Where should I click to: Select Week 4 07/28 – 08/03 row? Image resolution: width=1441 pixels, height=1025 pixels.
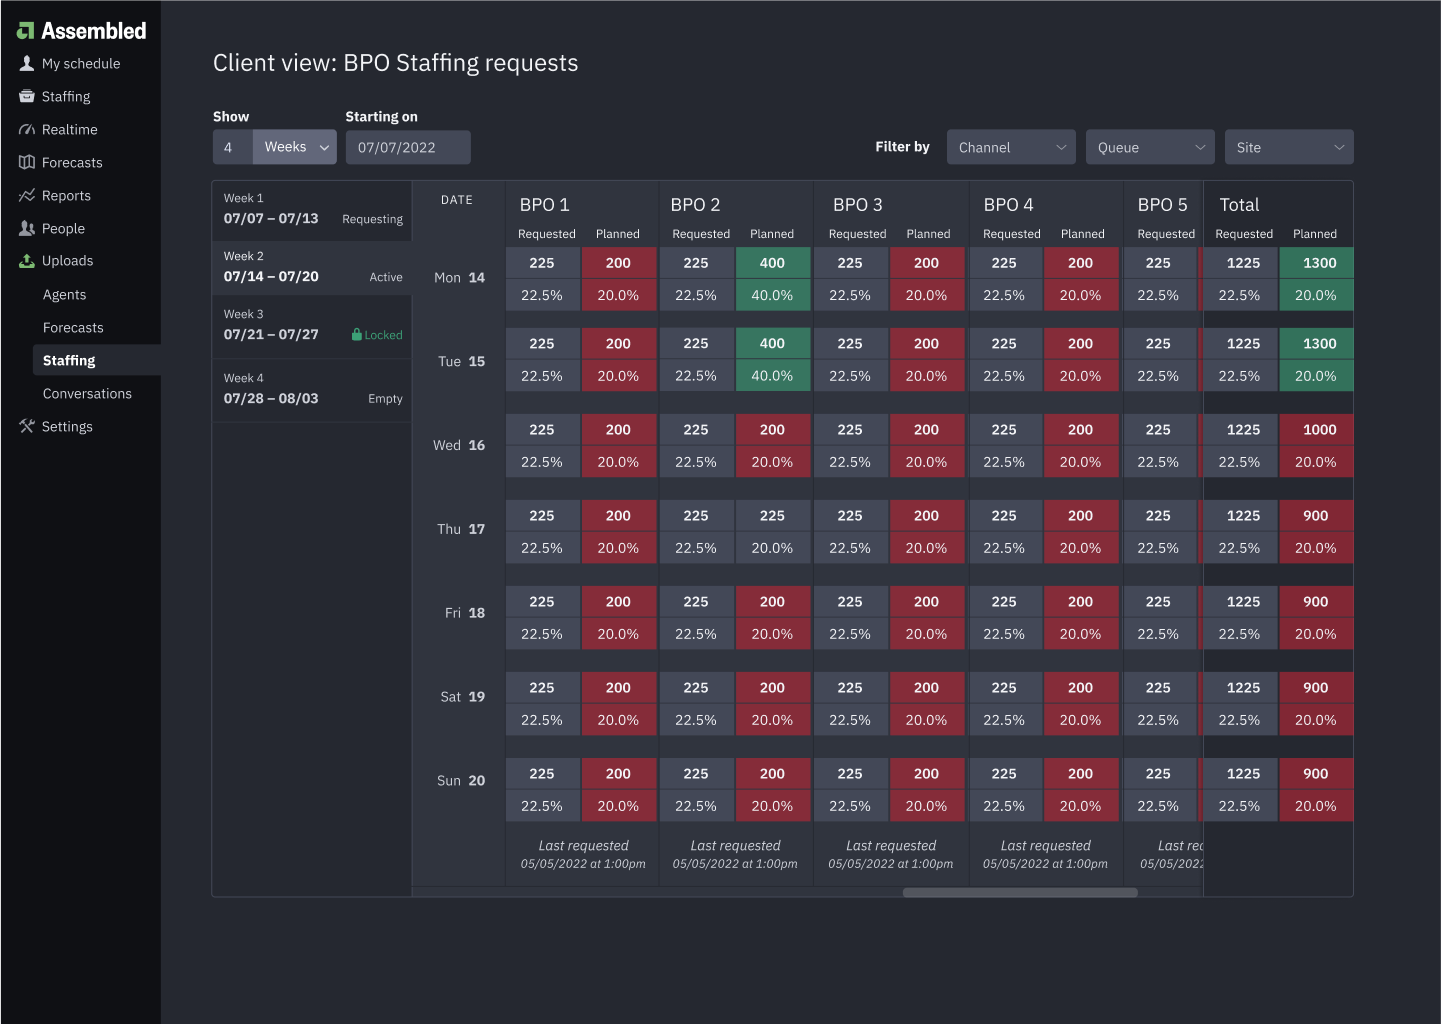[x=312, y=390]
